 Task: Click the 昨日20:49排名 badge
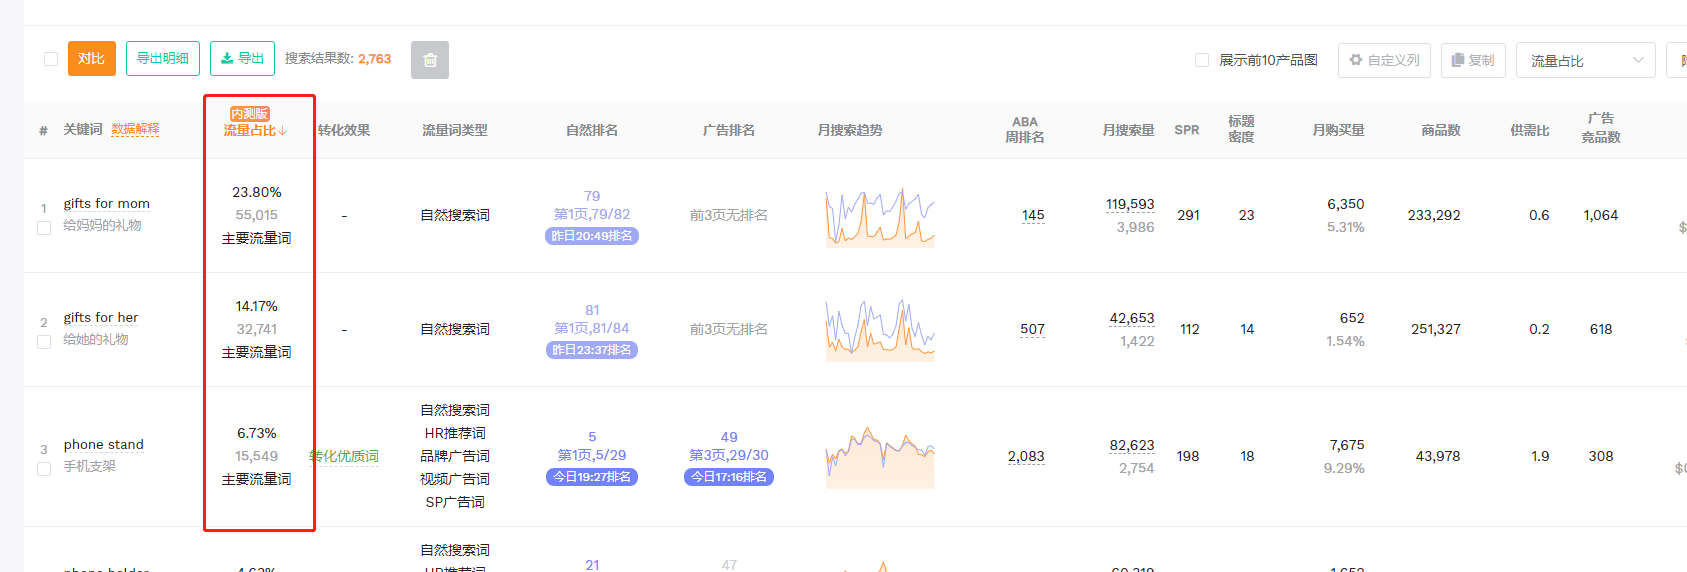point(592,236)
